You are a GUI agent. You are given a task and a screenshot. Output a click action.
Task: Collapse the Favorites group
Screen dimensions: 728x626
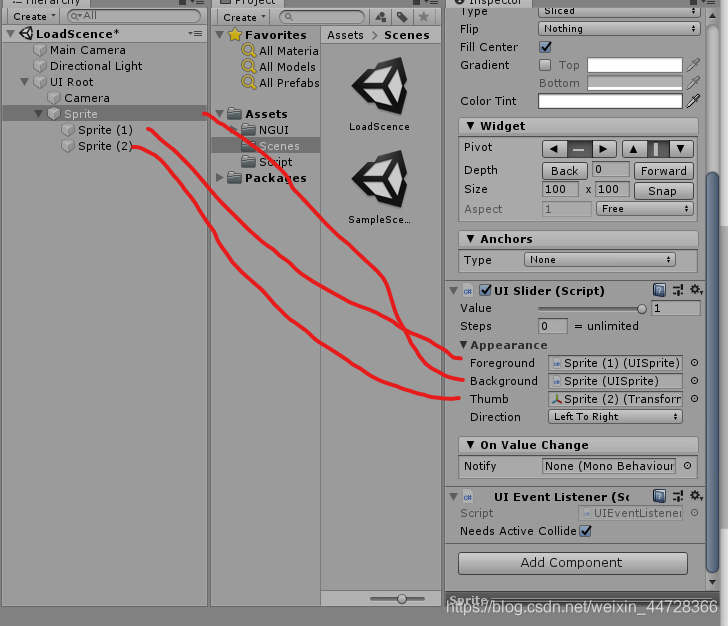click(220, 34)
